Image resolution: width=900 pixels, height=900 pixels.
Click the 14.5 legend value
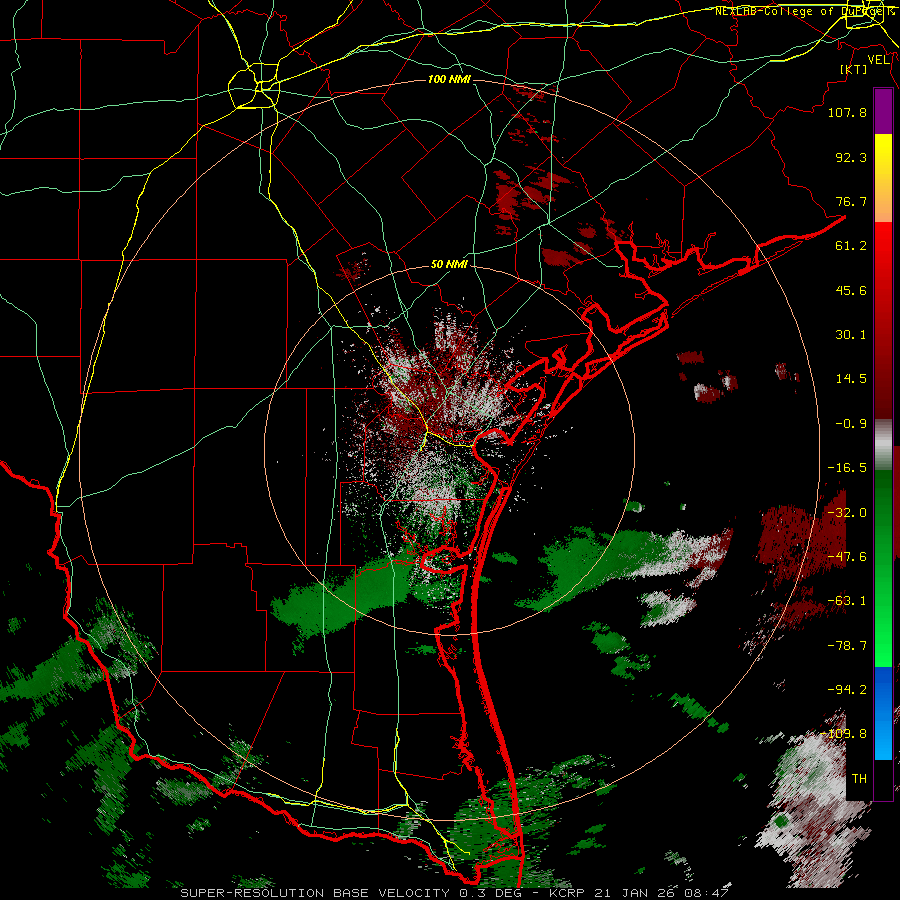(x=851, y=379)
